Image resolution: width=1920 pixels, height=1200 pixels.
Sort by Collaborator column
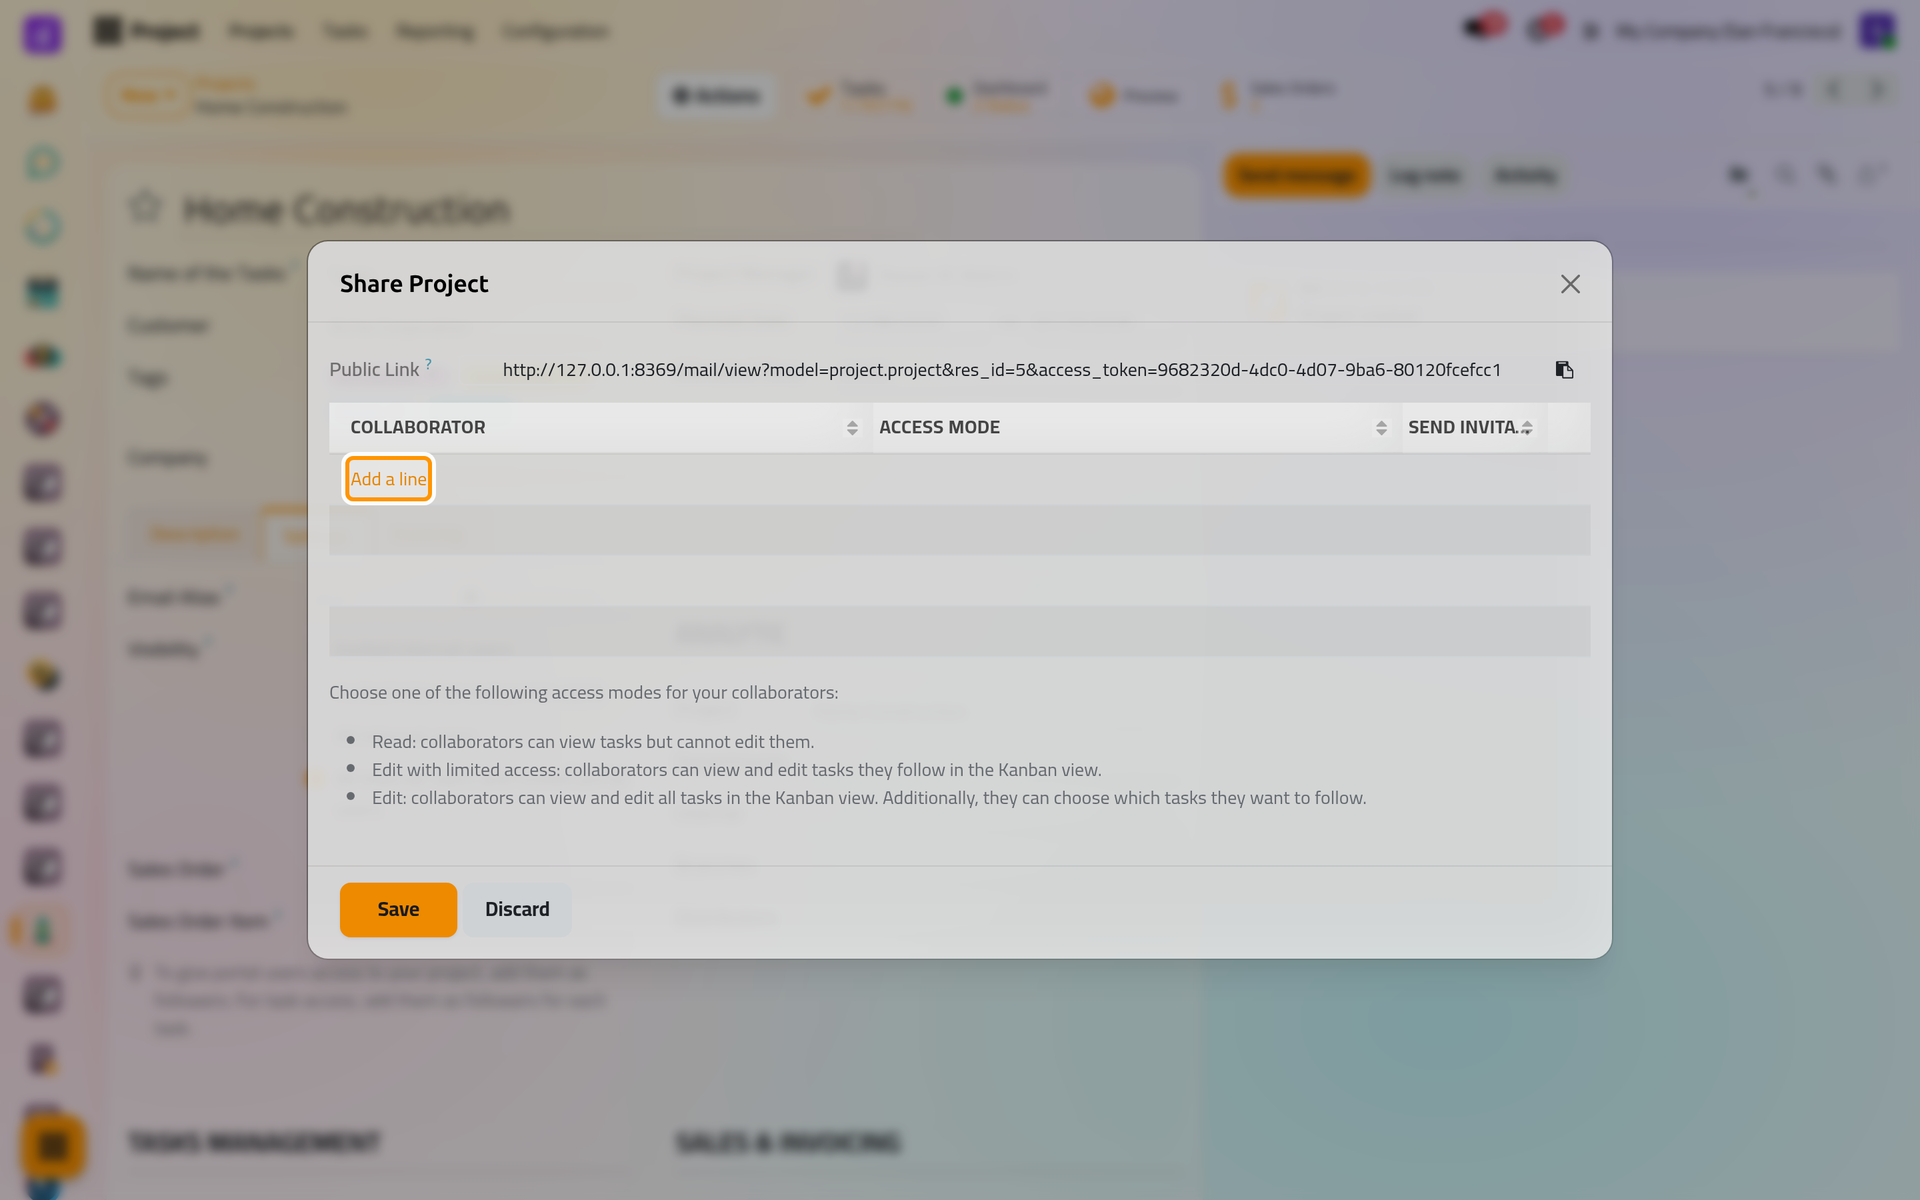[x=601, y=427]
